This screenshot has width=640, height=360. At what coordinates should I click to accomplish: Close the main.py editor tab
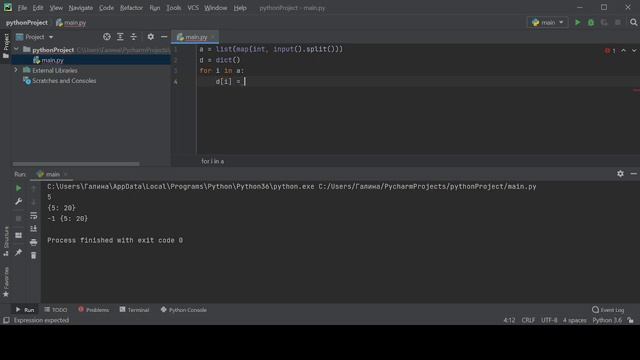pos(213,37)
